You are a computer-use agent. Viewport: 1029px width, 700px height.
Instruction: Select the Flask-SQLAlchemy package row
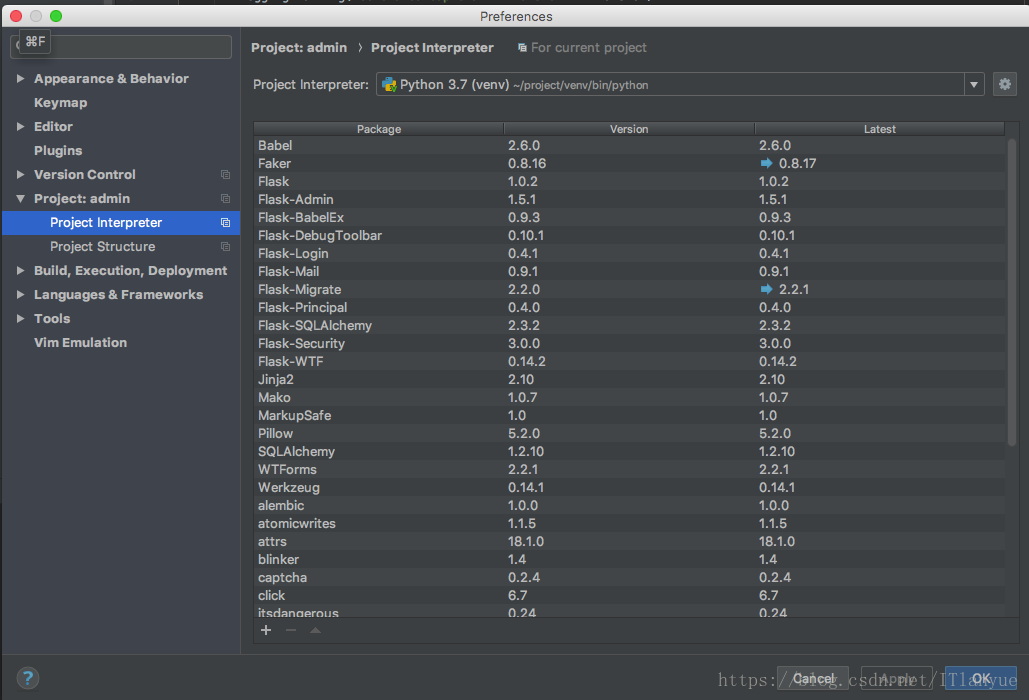point(629,325)
